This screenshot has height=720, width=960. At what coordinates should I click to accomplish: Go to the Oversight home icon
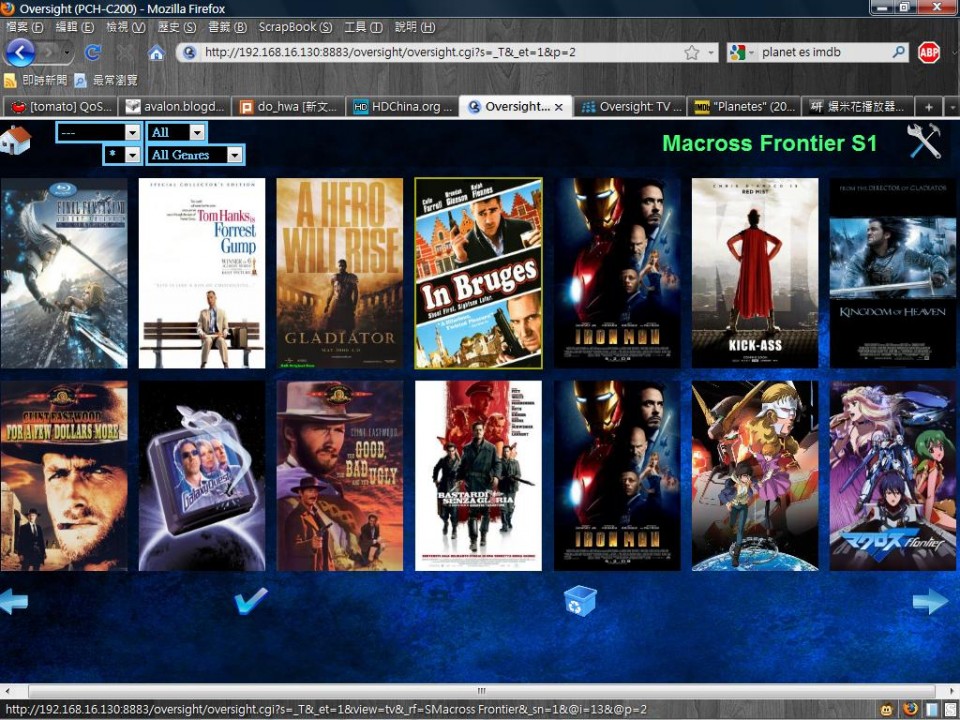(15, 140)
